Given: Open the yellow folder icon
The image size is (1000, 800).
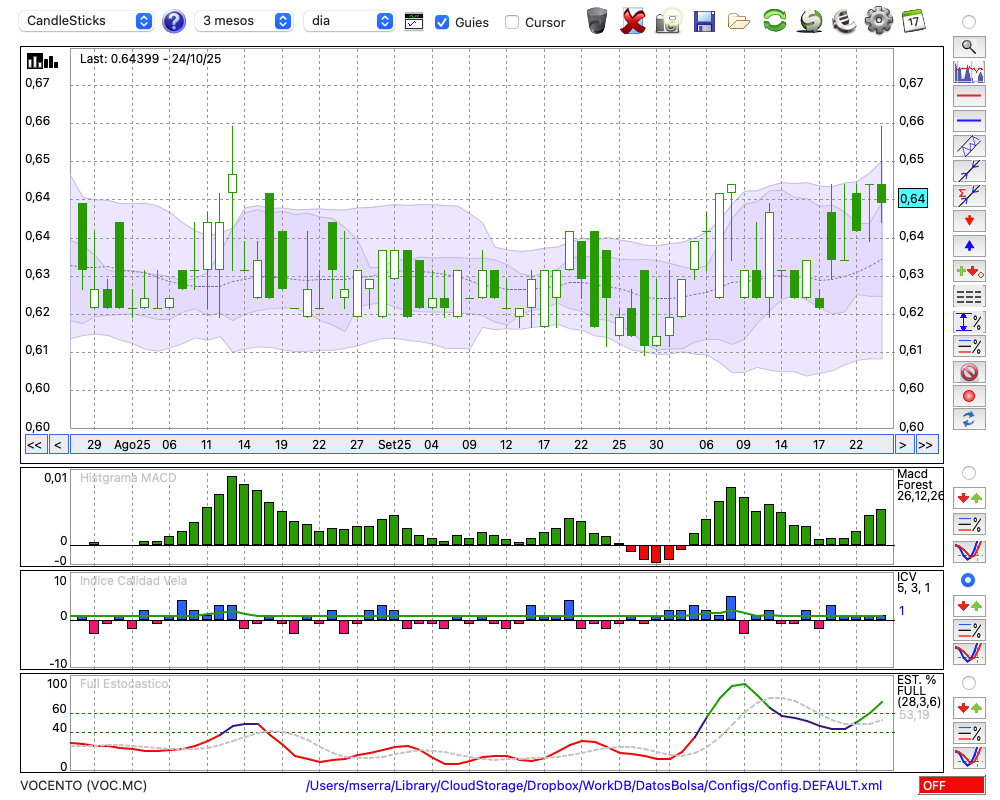Looking at the screenshot, I should coord(738,20).
